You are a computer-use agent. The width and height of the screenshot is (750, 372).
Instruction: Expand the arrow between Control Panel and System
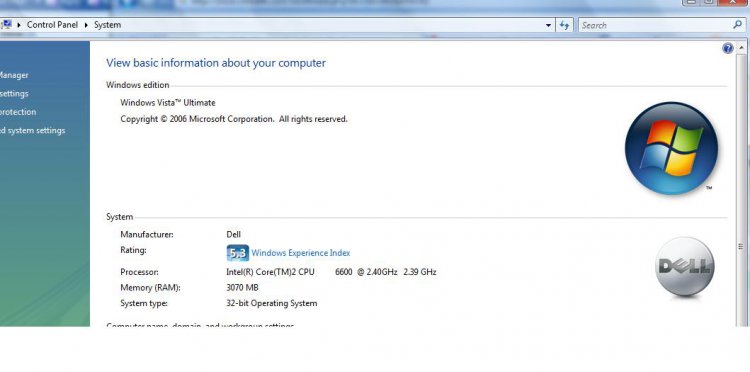[x=86, y=25]
